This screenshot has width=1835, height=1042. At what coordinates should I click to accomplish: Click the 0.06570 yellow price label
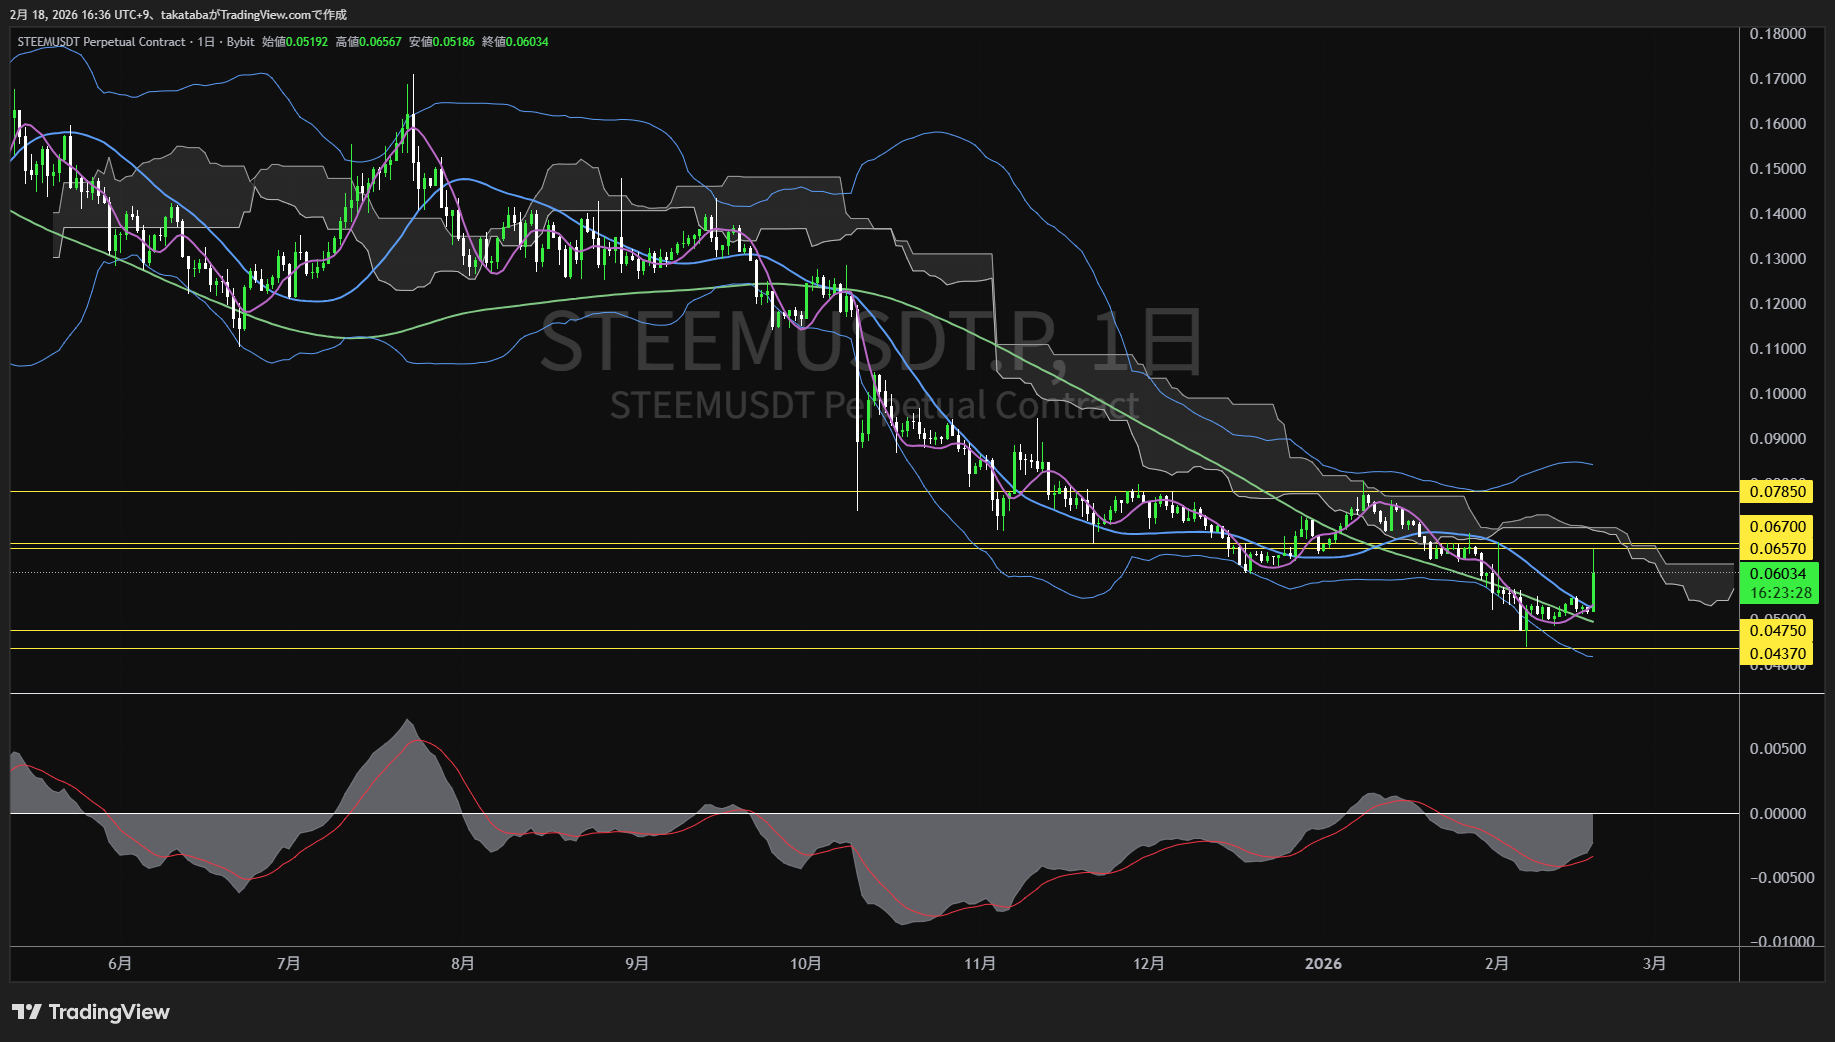(1777, 548)
